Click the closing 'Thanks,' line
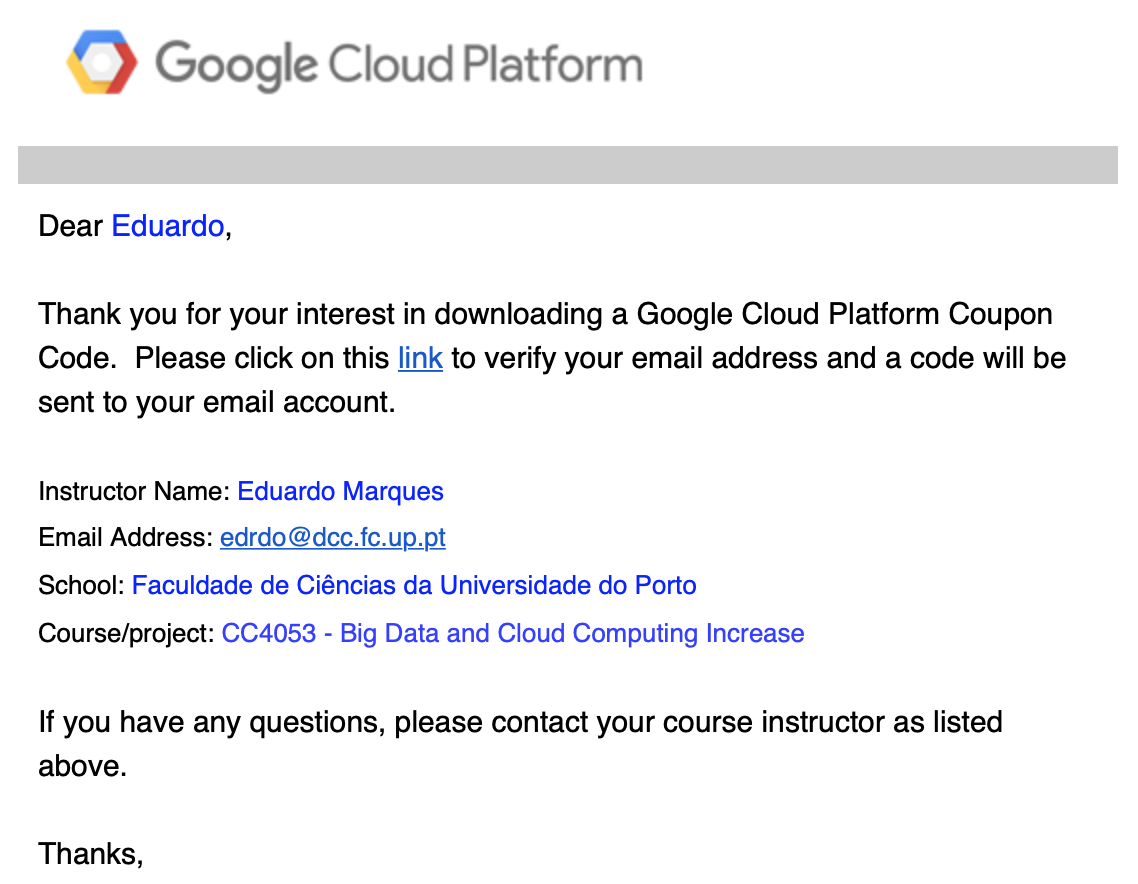This screenshot has width=1138, height=884. point(91,854)
